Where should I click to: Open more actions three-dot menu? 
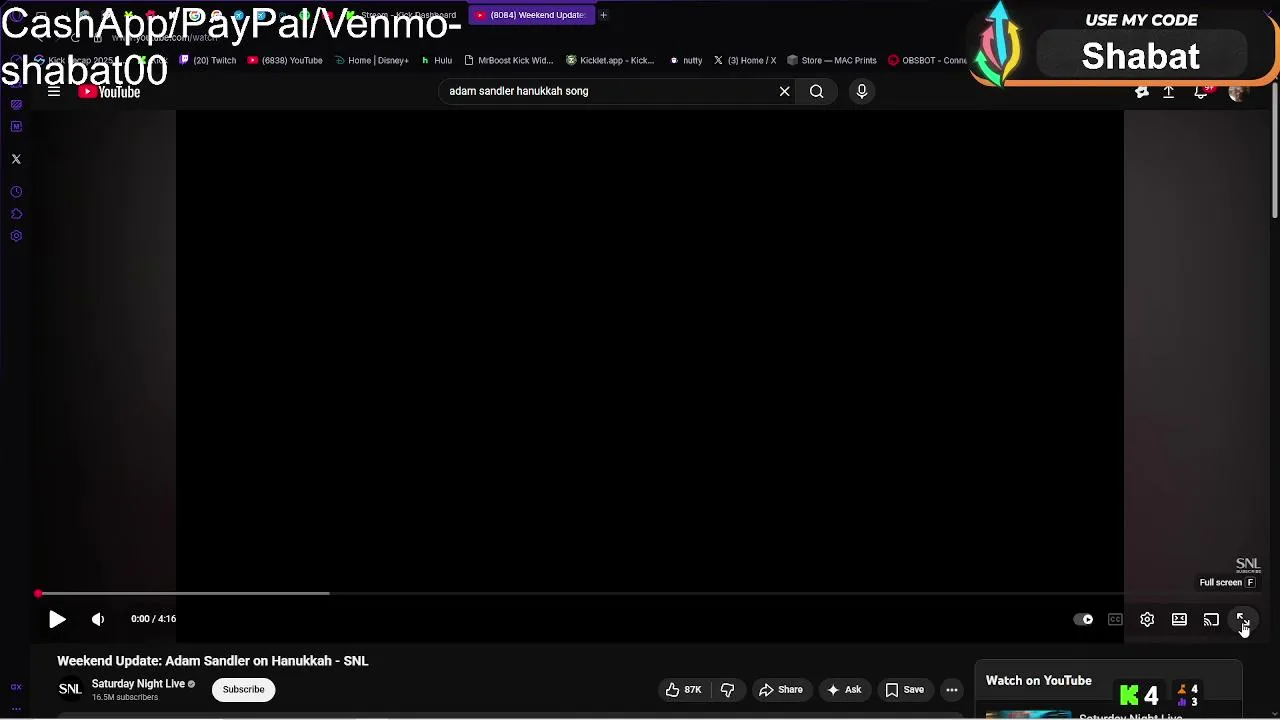(952, 690)
